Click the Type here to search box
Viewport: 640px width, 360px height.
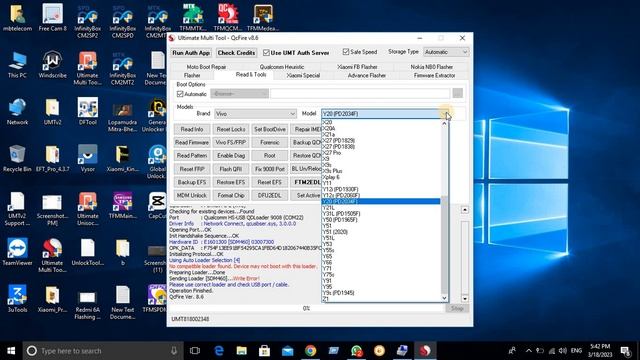[103, 351]
